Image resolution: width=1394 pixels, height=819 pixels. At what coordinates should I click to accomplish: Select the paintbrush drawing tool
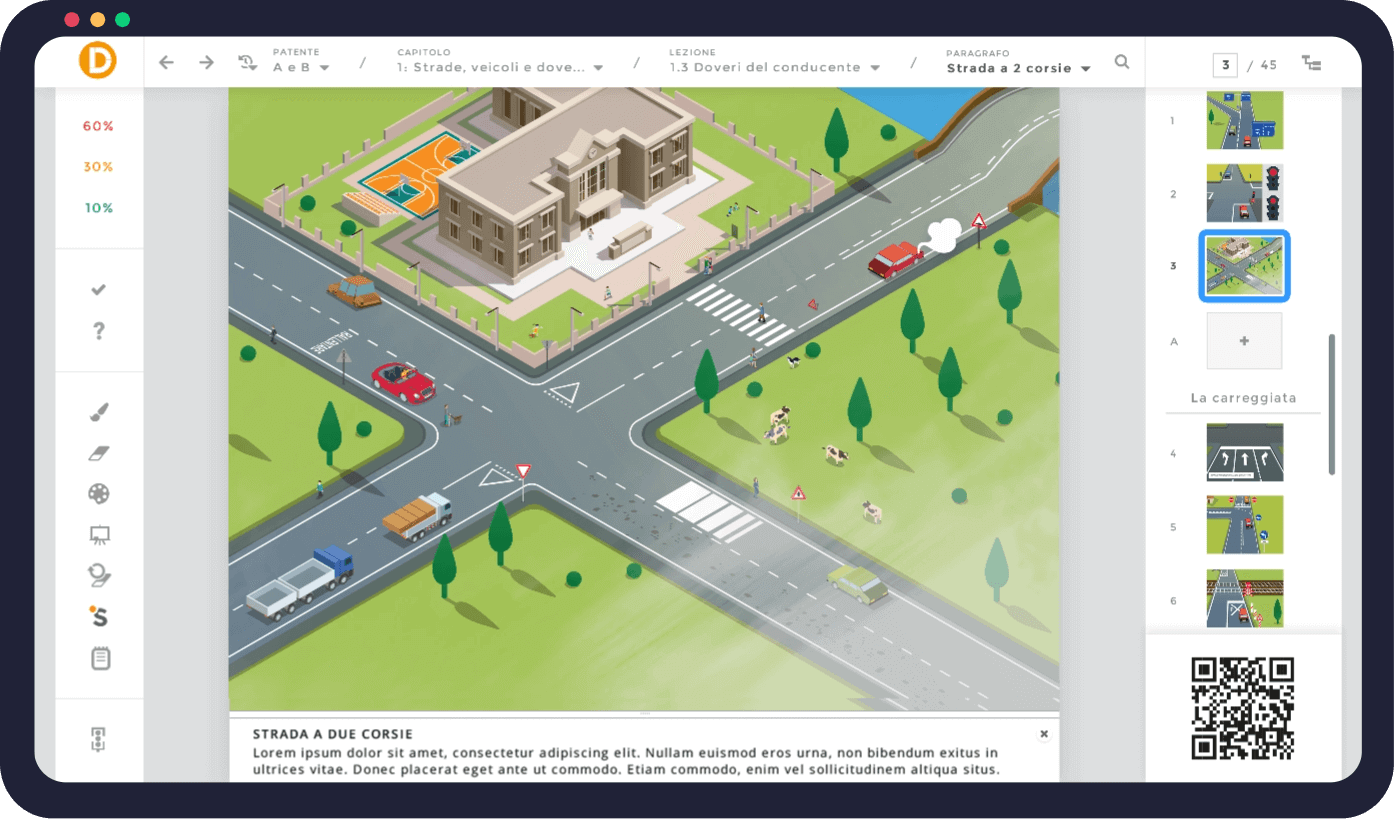tap(99, 412)
